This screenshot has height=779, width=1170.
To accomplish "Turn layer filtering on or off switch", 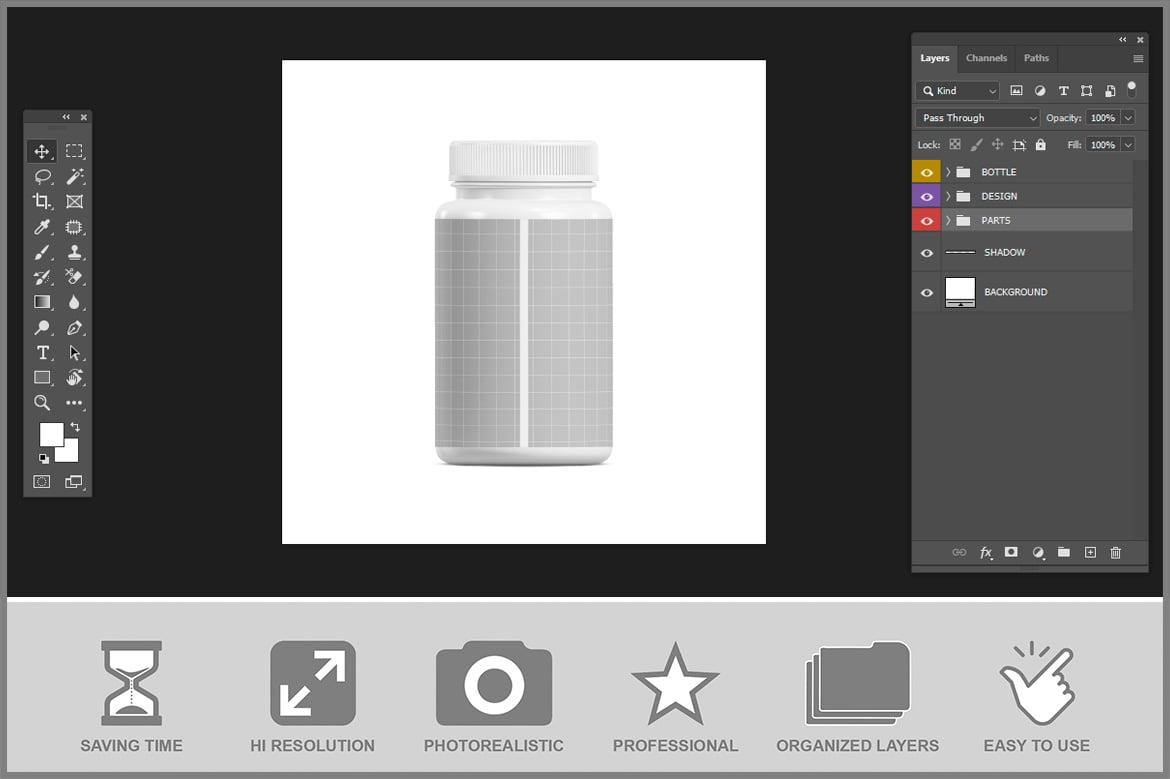I will (x=1132, y=90).
